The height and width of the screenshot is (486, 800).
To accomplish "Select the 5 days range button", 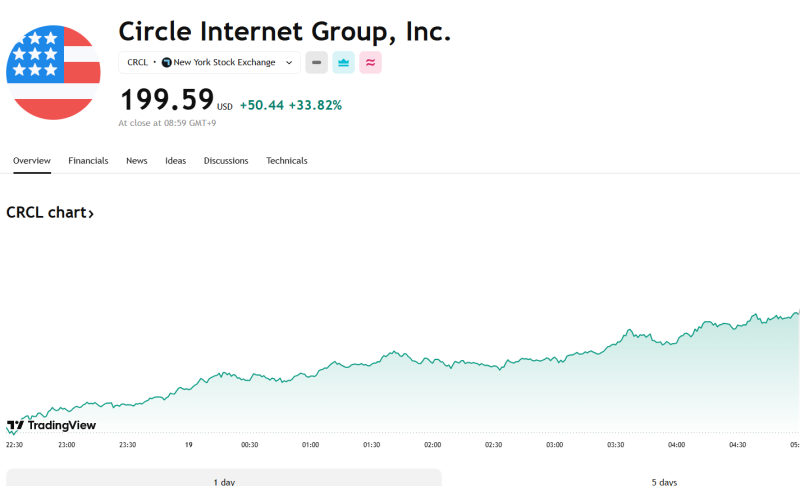I will (x=664, y=480).
